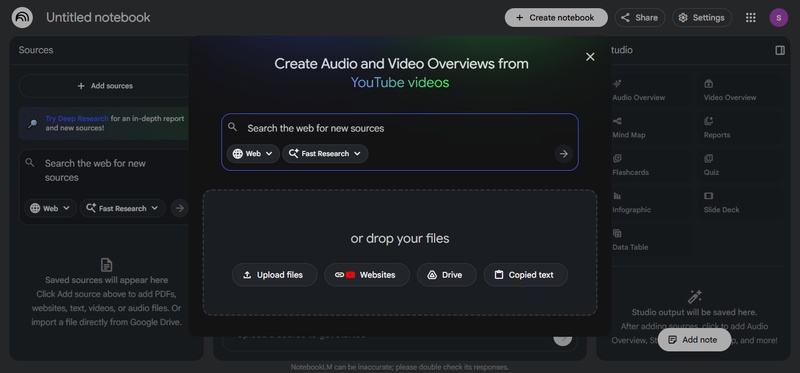
Task: Submit the dialog search arrow button
Action: point(563,154)
